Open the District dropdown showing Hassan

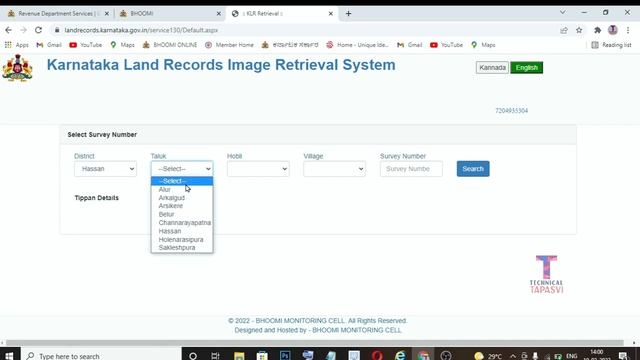[105, 169]
